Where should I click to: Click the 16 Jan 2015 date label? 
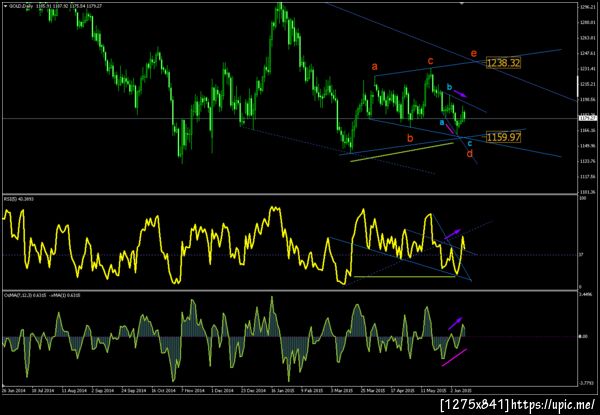coord(282,391)
